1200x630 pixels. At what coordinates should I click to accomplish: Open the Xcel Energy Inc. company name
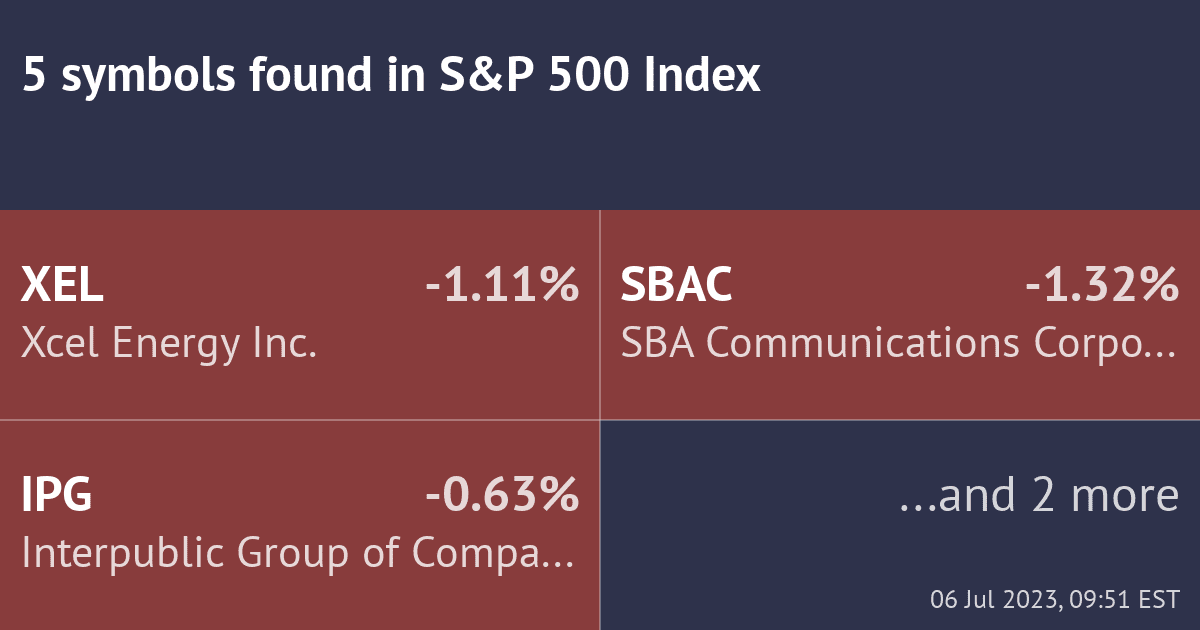[x=169, y=345]
